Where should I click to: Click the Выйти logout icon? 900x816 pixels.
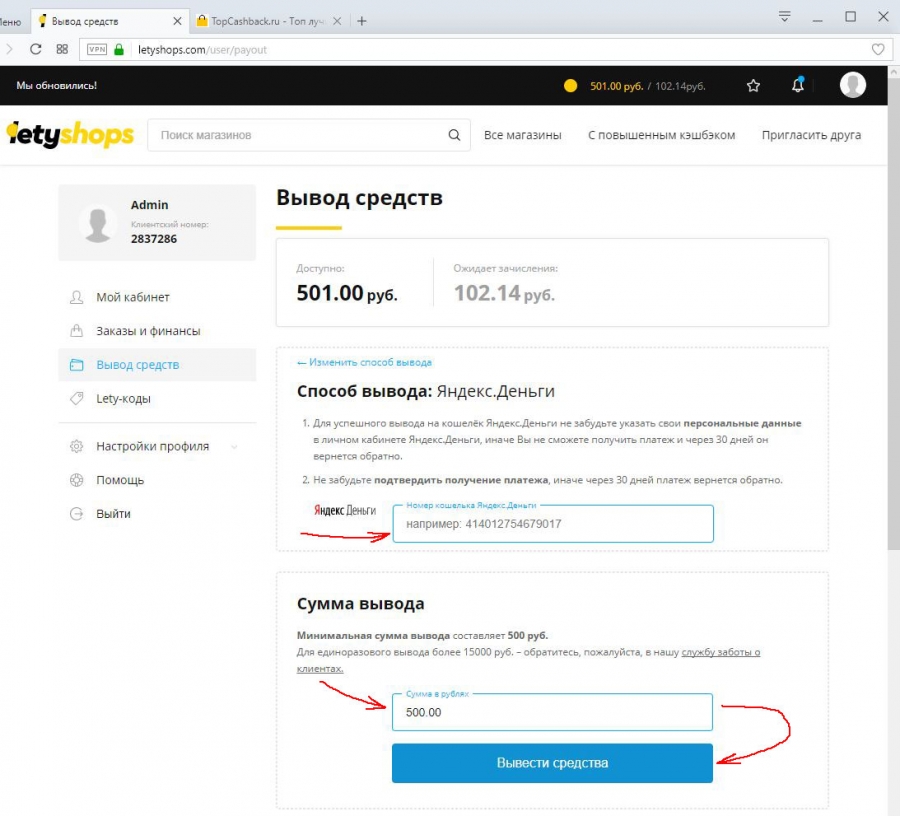coord(76,514)
